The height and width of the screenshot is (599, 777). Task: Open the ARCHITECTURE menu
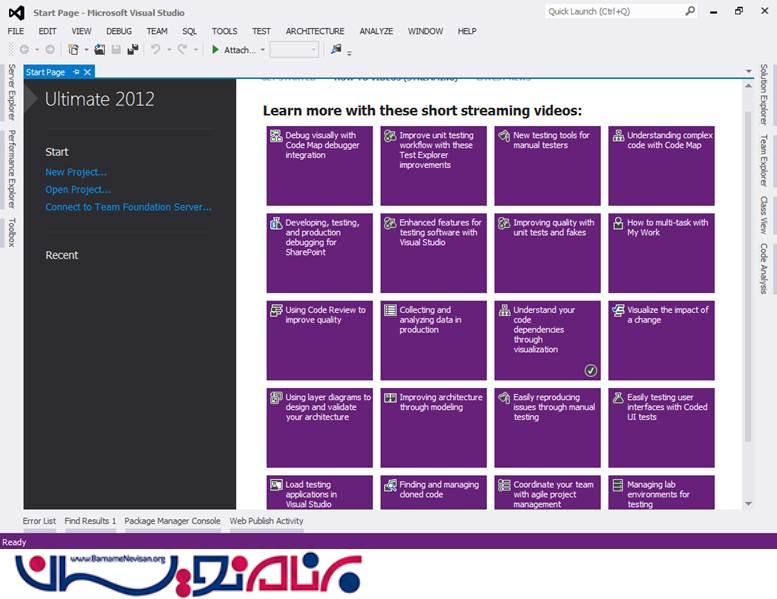314,31
